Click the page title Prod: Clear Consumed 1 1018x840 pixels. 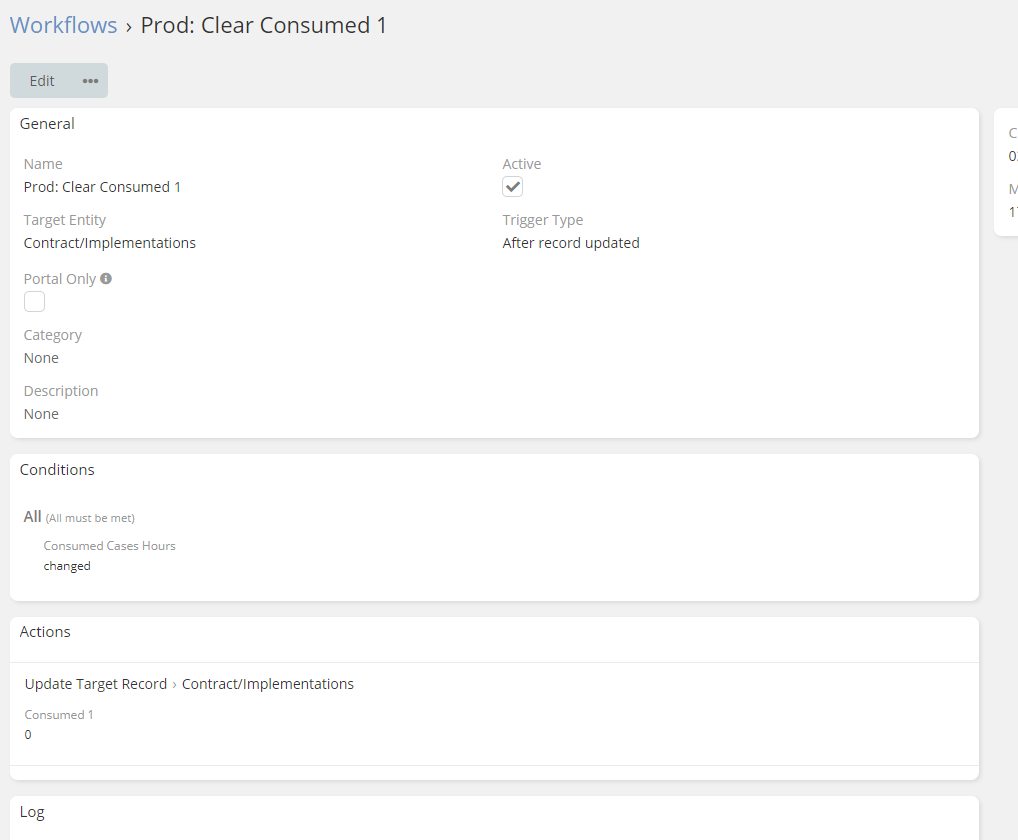point(264,26)
